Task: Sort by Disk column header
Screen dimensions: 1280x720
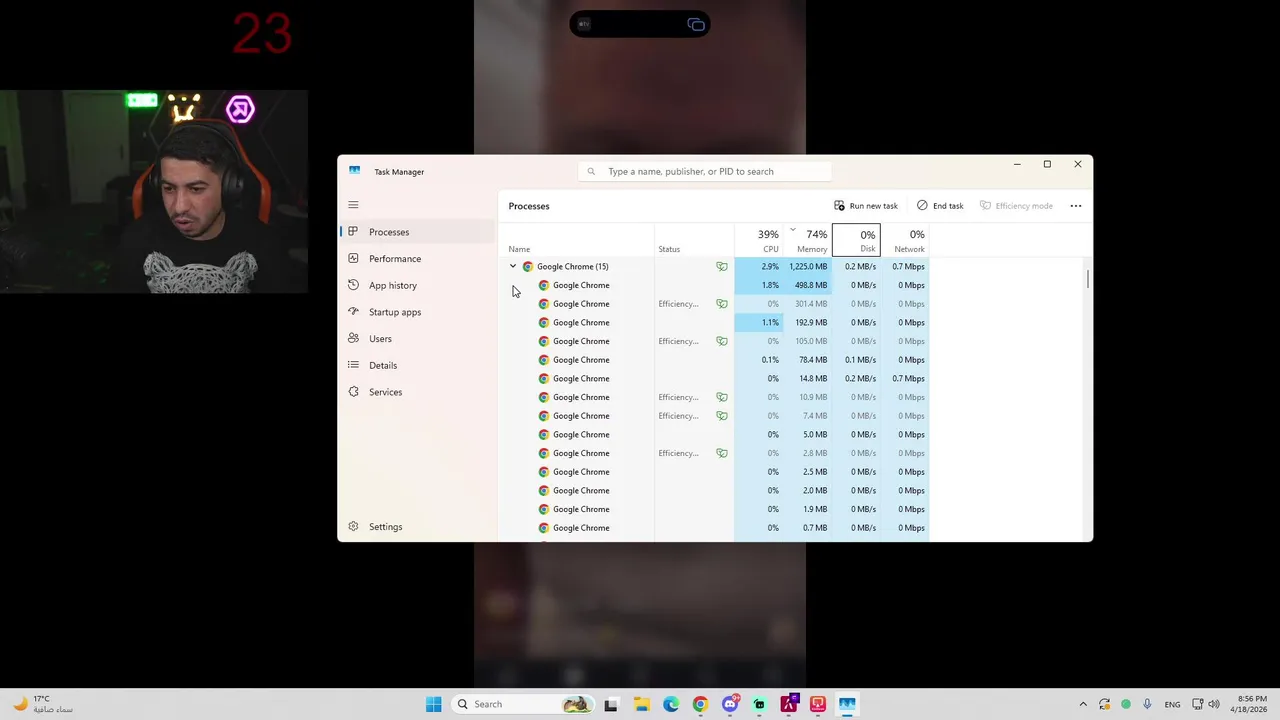Action: (x=856, y=240)
